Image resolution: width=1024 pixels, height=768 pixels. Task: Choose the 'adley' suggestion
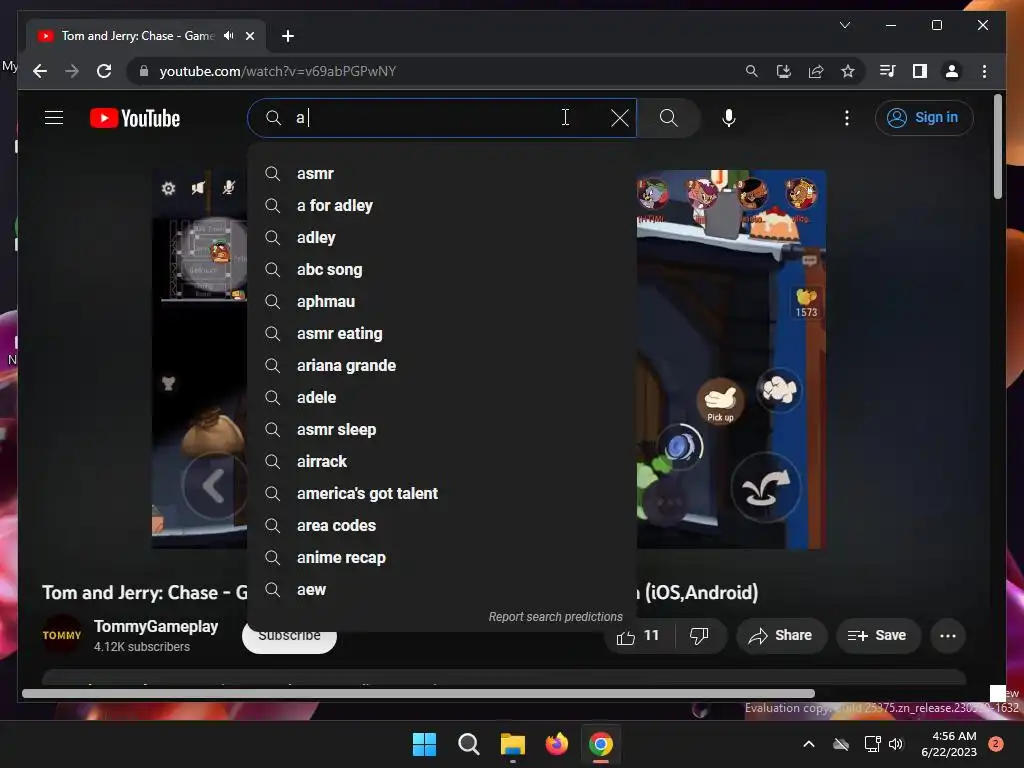point(441,238)
